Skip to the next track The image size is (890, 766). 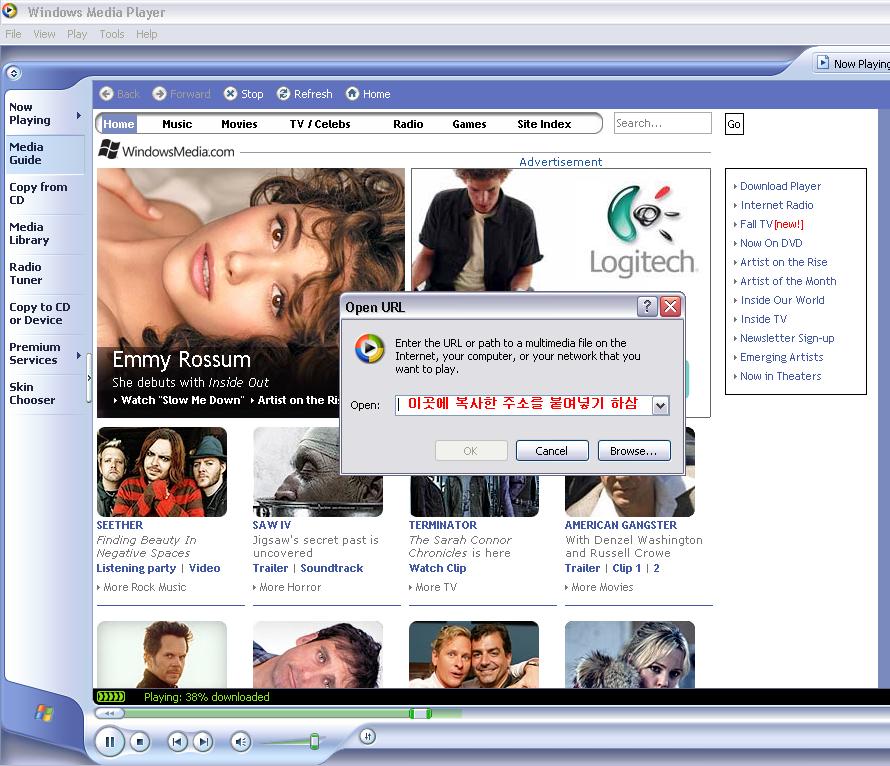(203, 741)
